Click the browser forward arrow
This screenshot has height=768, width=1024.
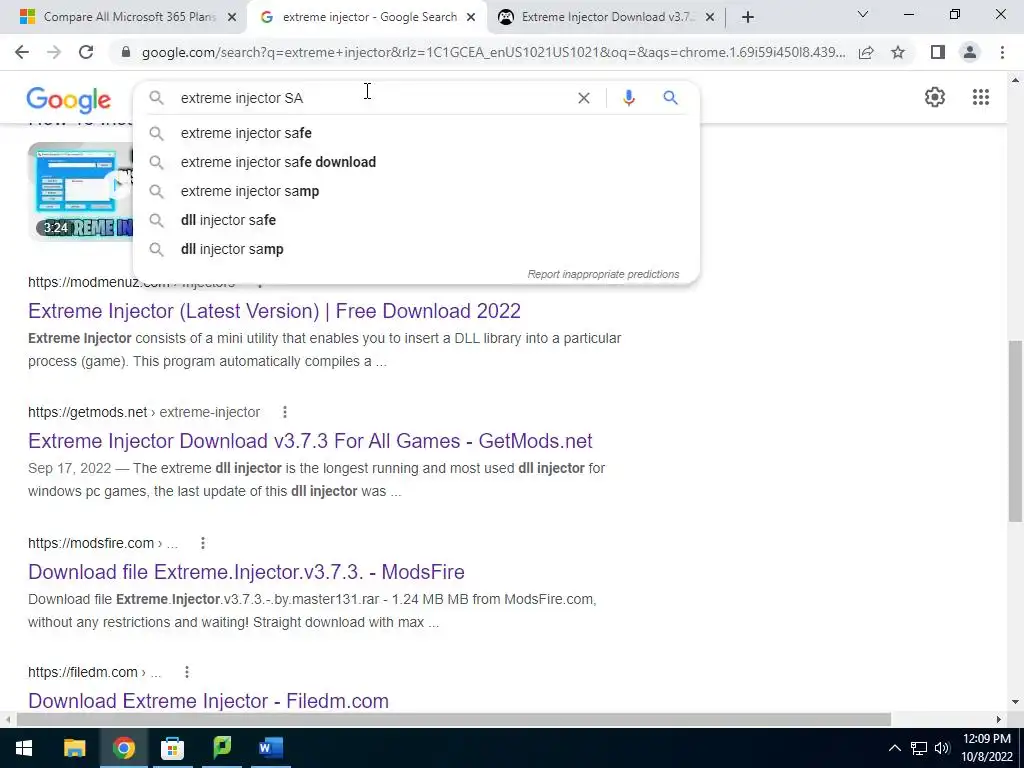54,52
